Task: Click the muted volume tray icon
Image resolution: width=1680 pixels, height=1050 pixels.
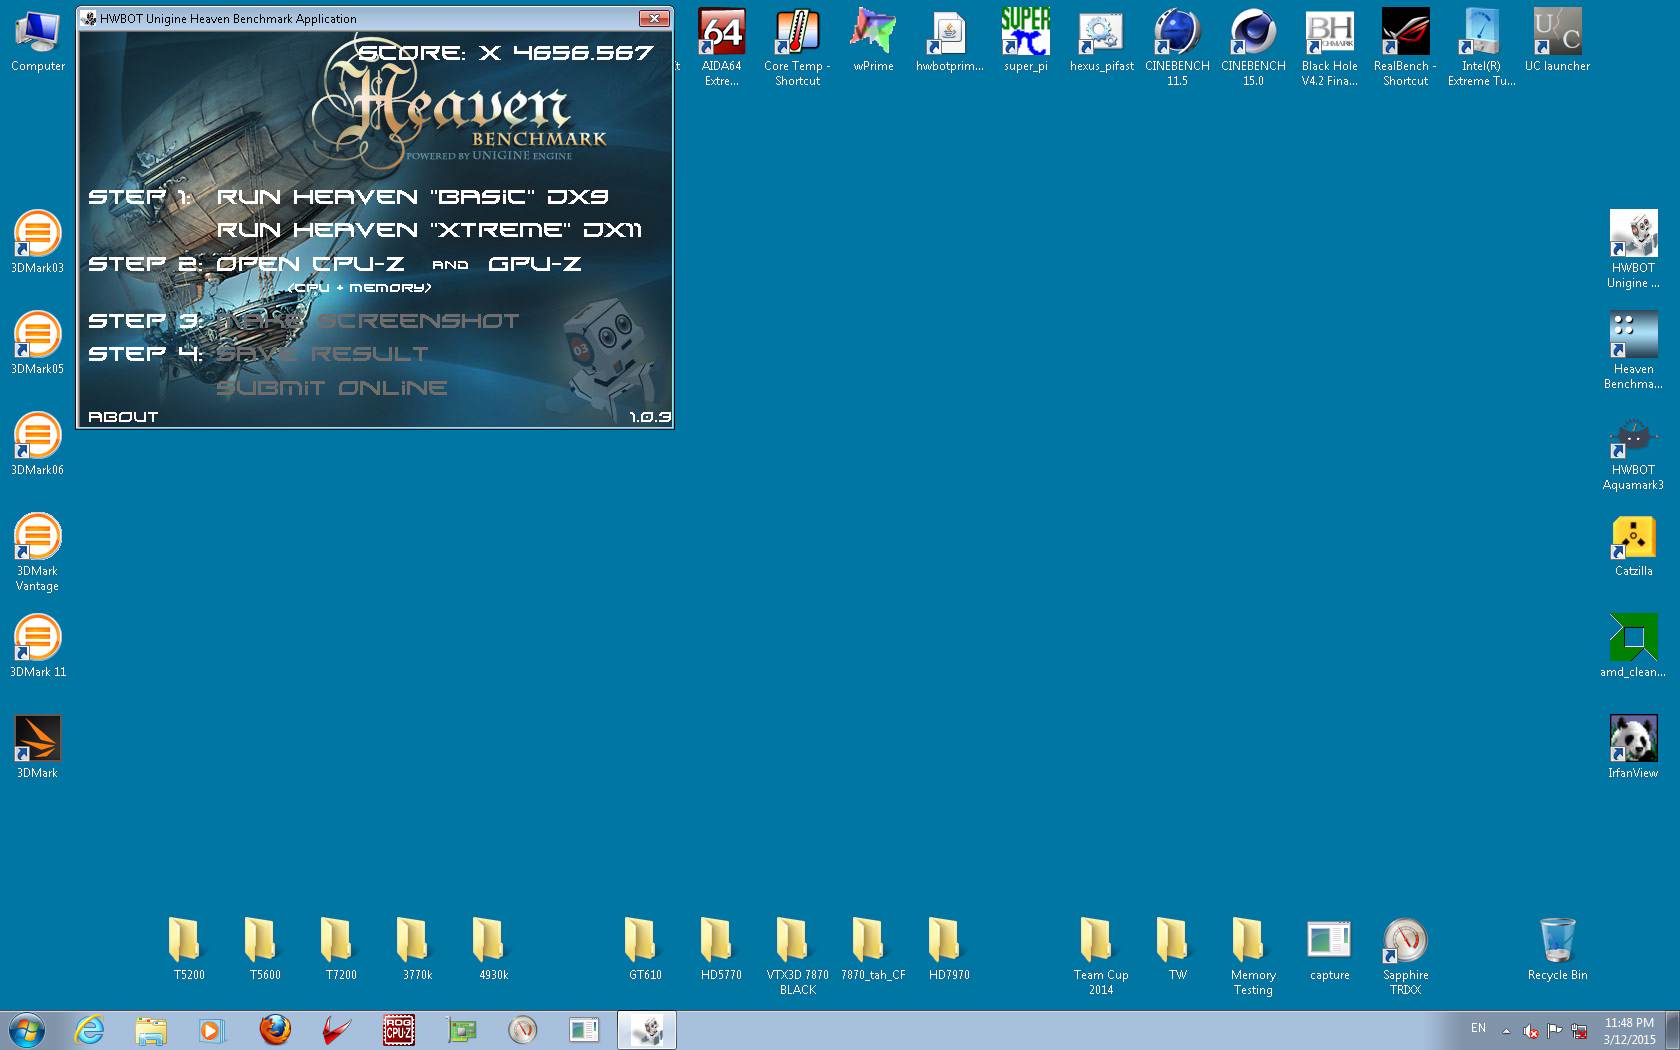Action: [1530, 1031]
